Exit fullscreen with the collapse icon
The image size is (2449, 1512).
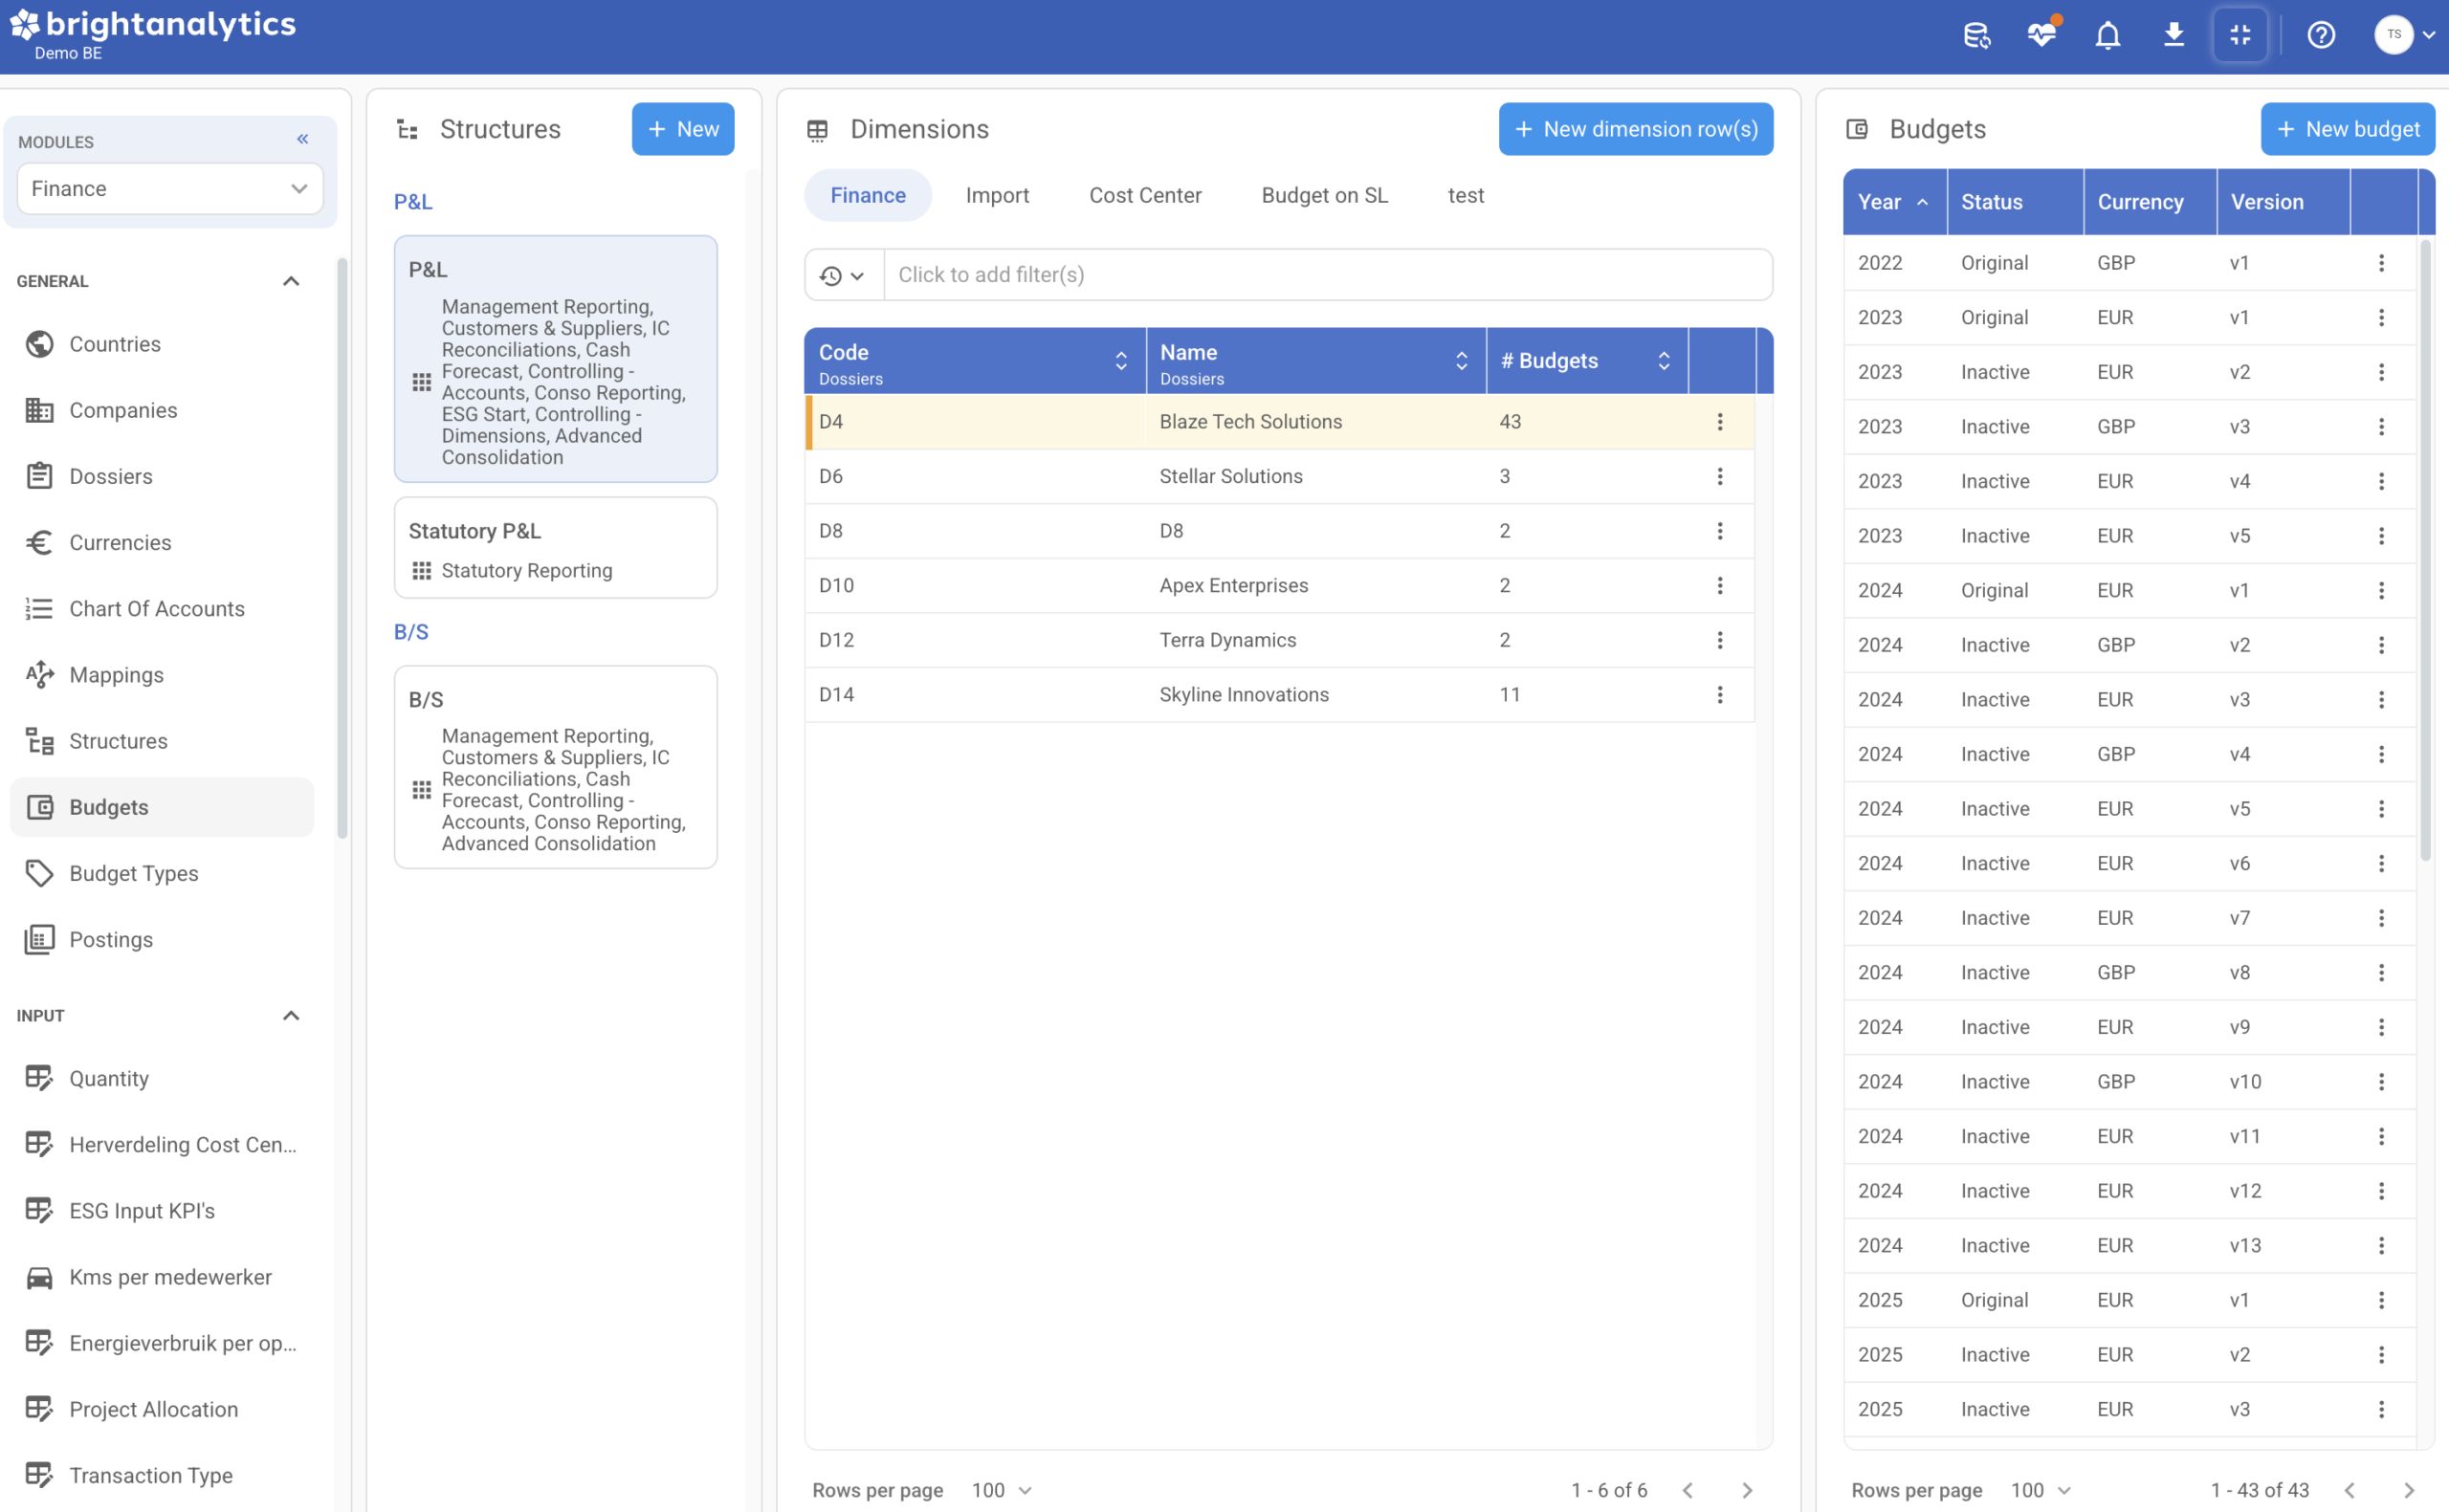pos(2240,36)
